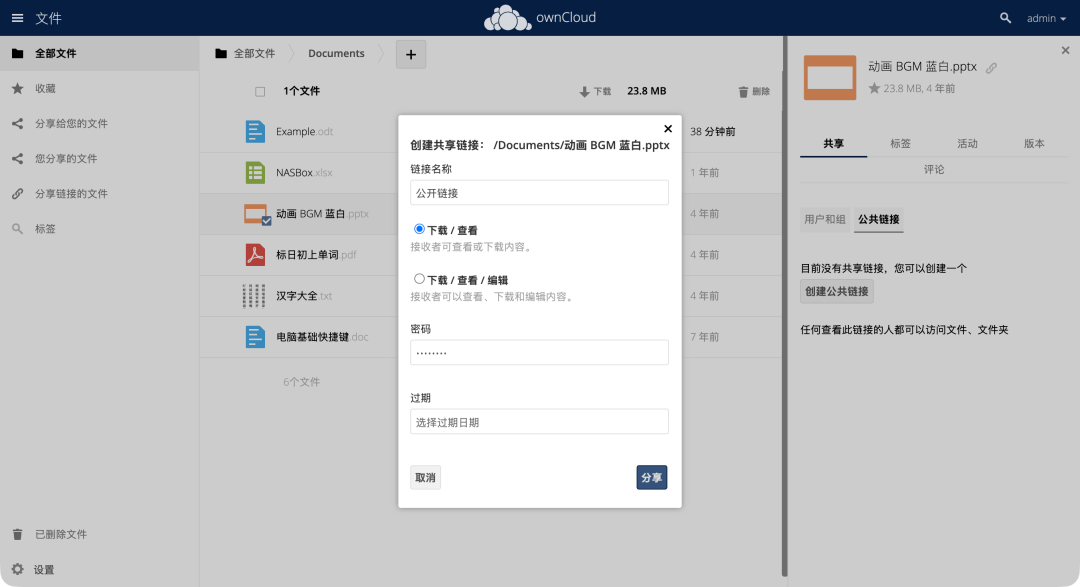Click the 链接名称 text field
The image size is (1080, 587).
tap(539, 193)
